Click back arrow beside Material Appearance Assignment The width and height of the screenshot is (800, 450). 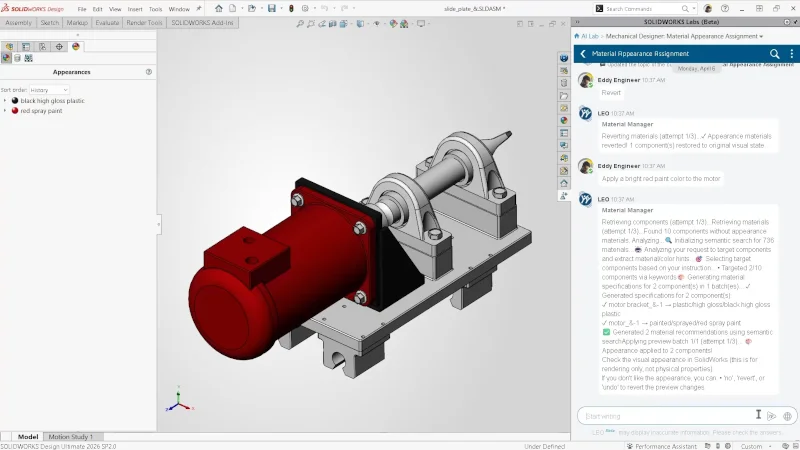[583, 53]
